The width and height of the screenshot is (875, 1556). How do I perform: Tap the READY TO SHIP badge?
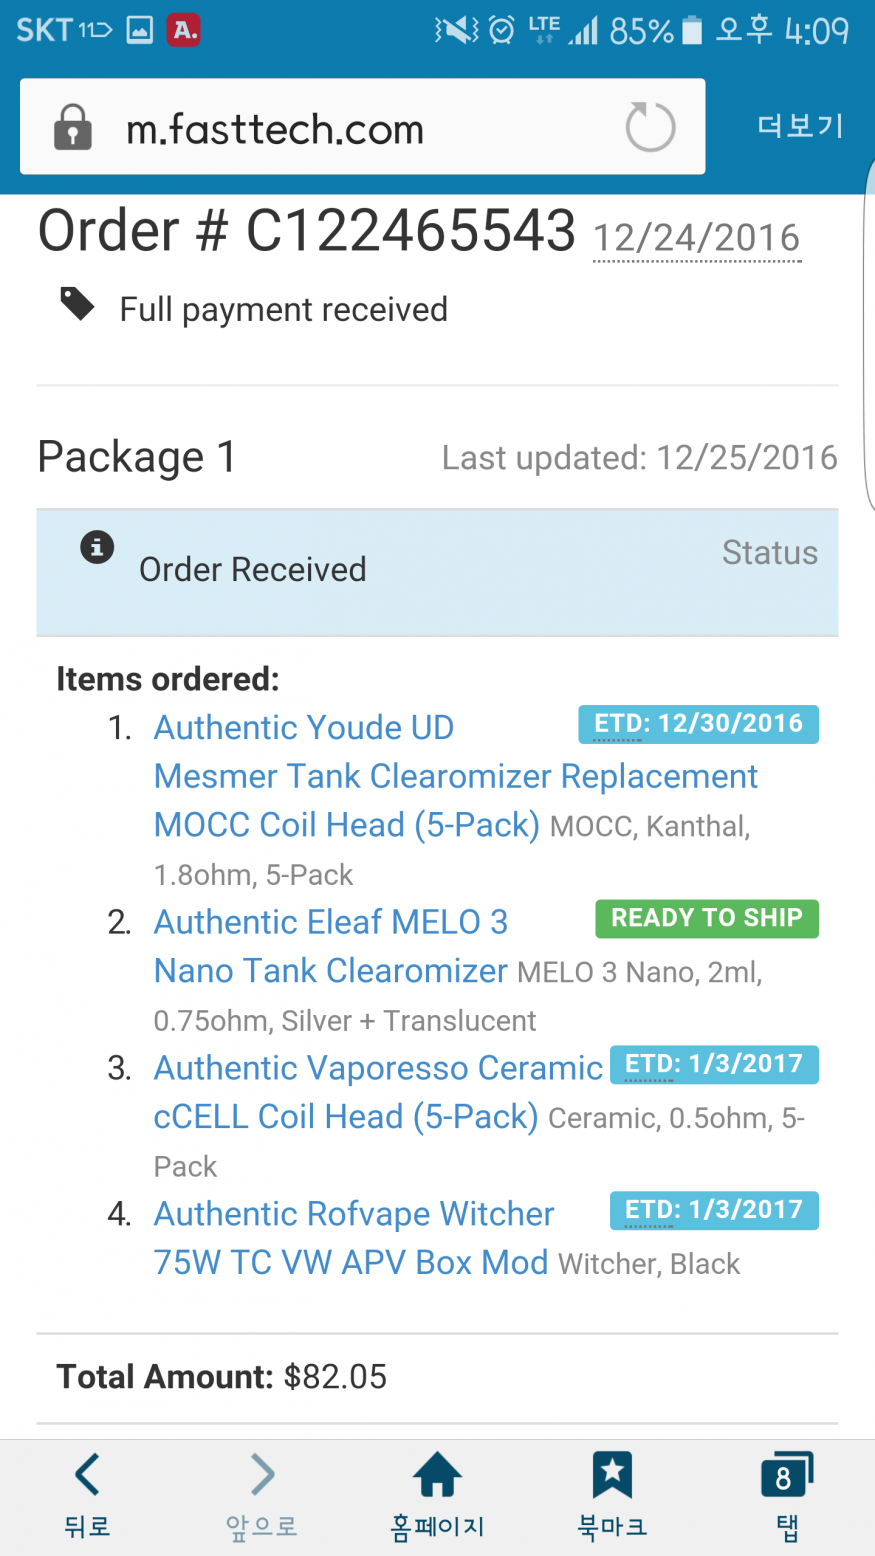point(706,918)
